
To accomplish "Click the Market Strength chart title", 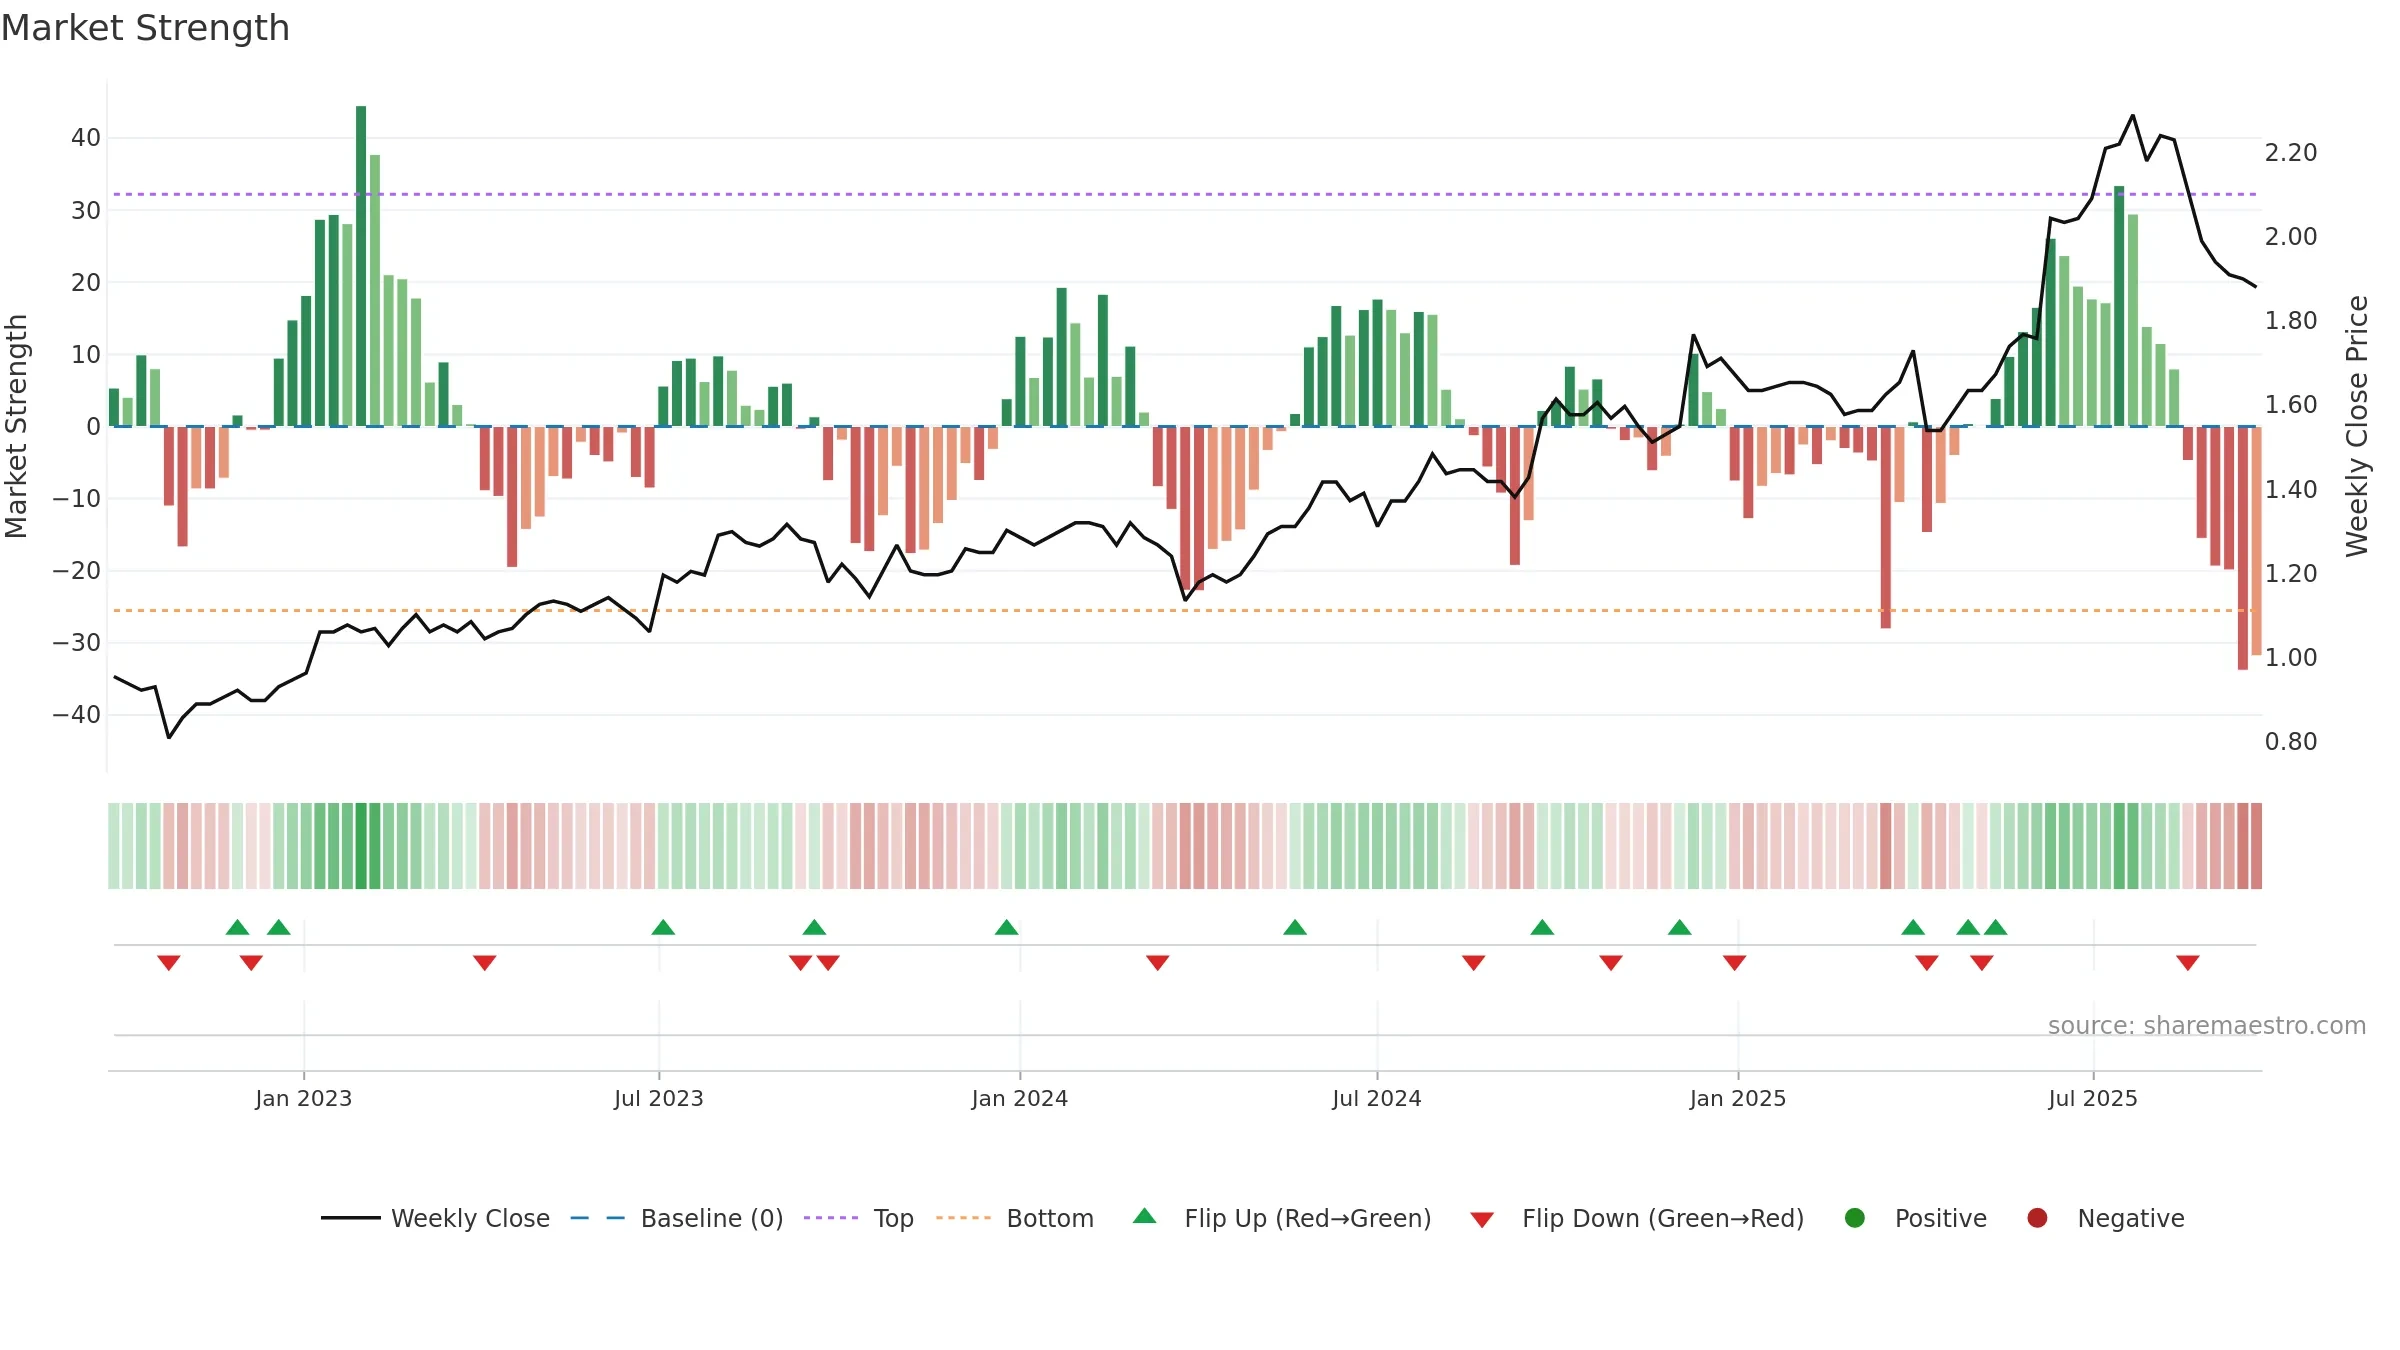I will click(145, 28).
